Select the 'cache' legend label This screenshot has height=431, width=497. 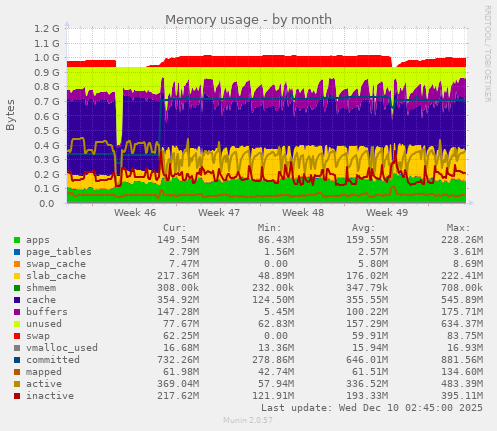41,300
